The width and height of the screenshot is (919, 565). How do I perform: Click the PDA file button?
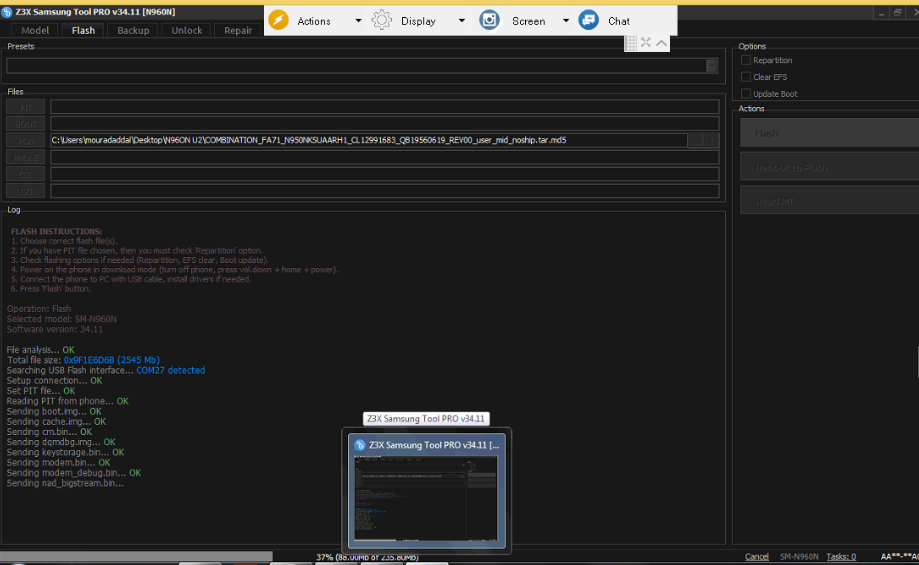(26, 141)
